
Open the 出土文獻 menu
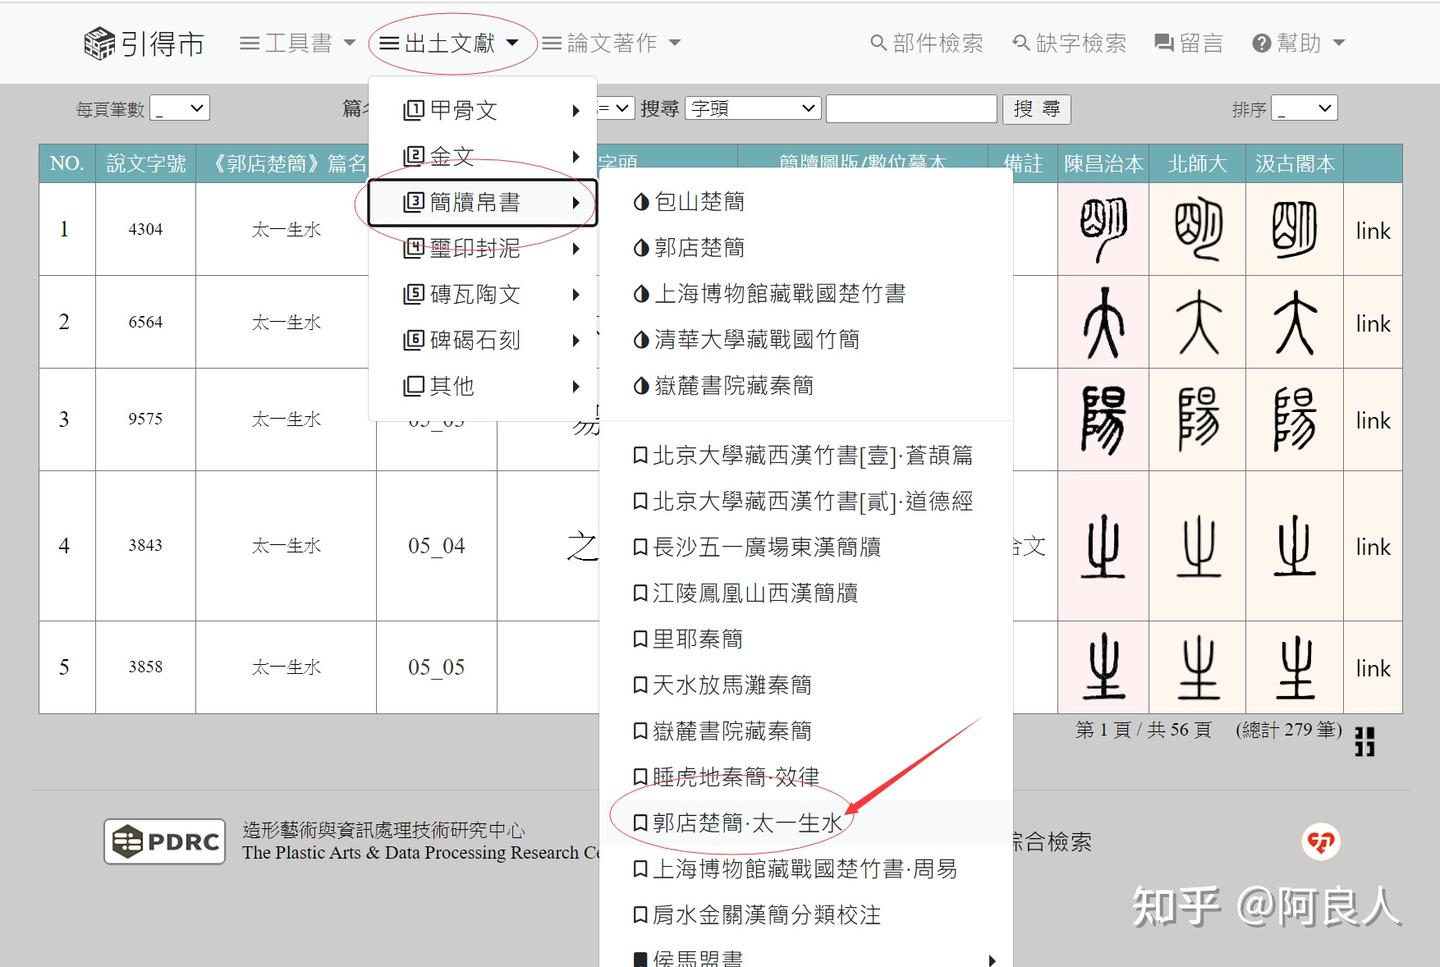click(x=450, y=43)
